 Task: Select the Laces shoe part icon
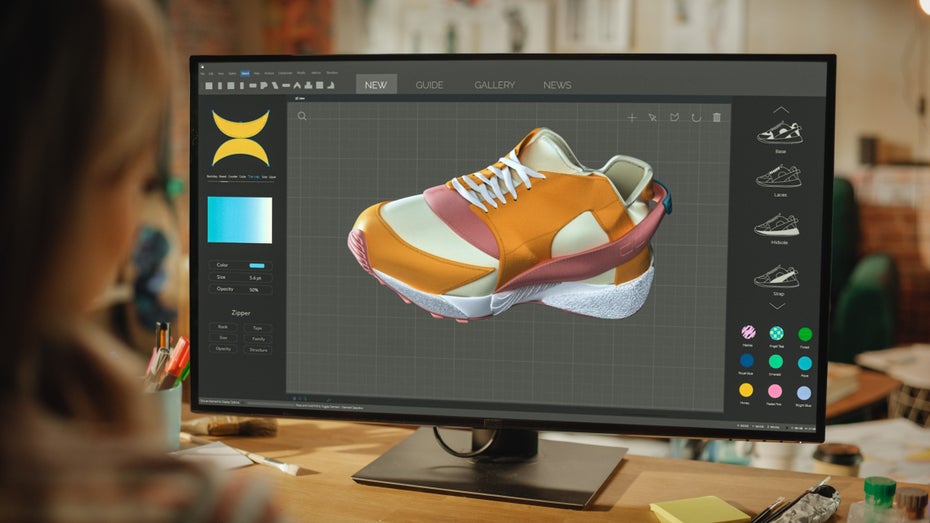(x=778, y=176)
